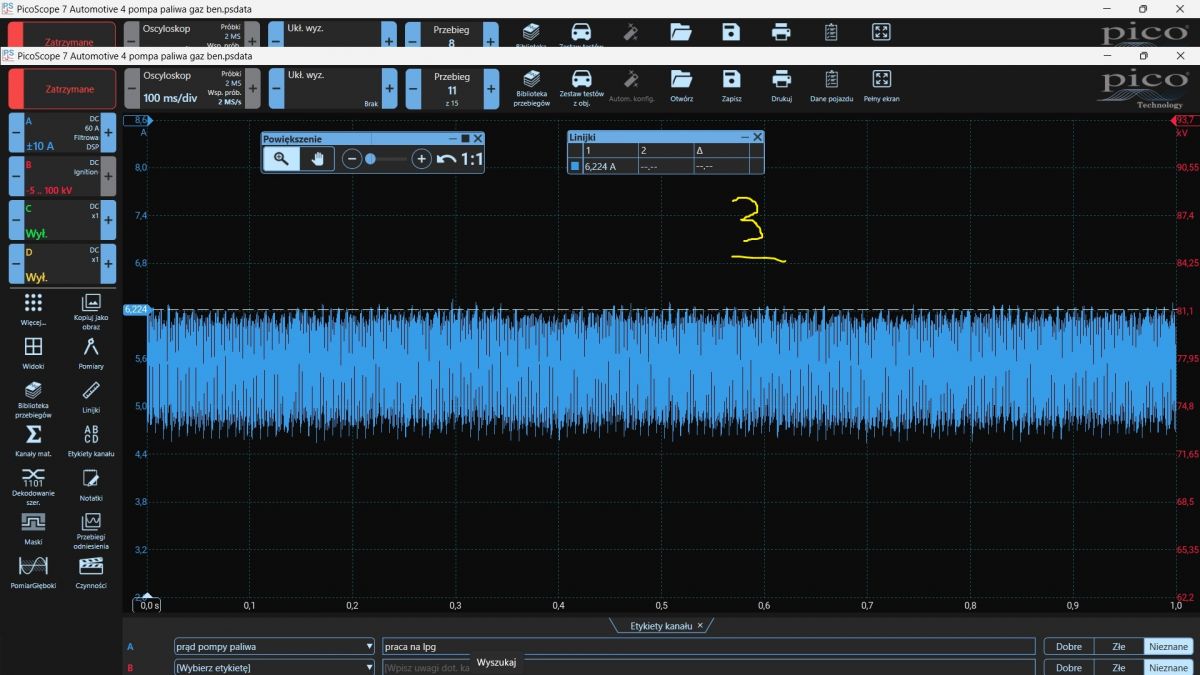Close the Etykiety kanału tab
The image size is (1200, 675).
700,625
